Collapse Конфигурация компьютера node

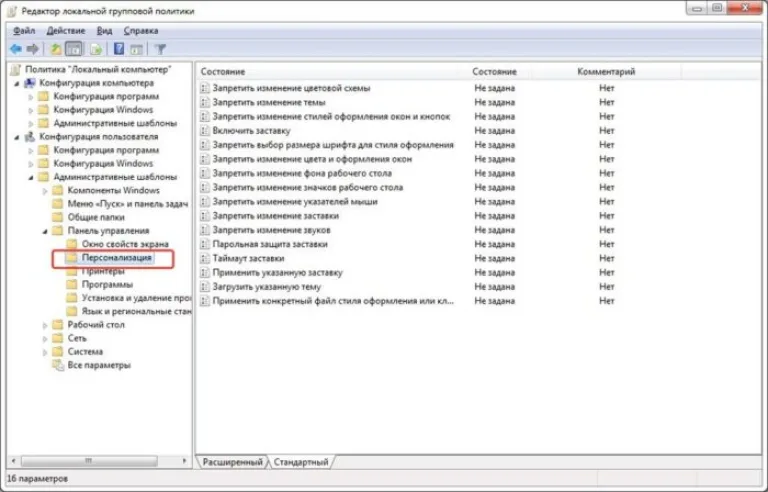pyautogui.click(x=17, y=84)
